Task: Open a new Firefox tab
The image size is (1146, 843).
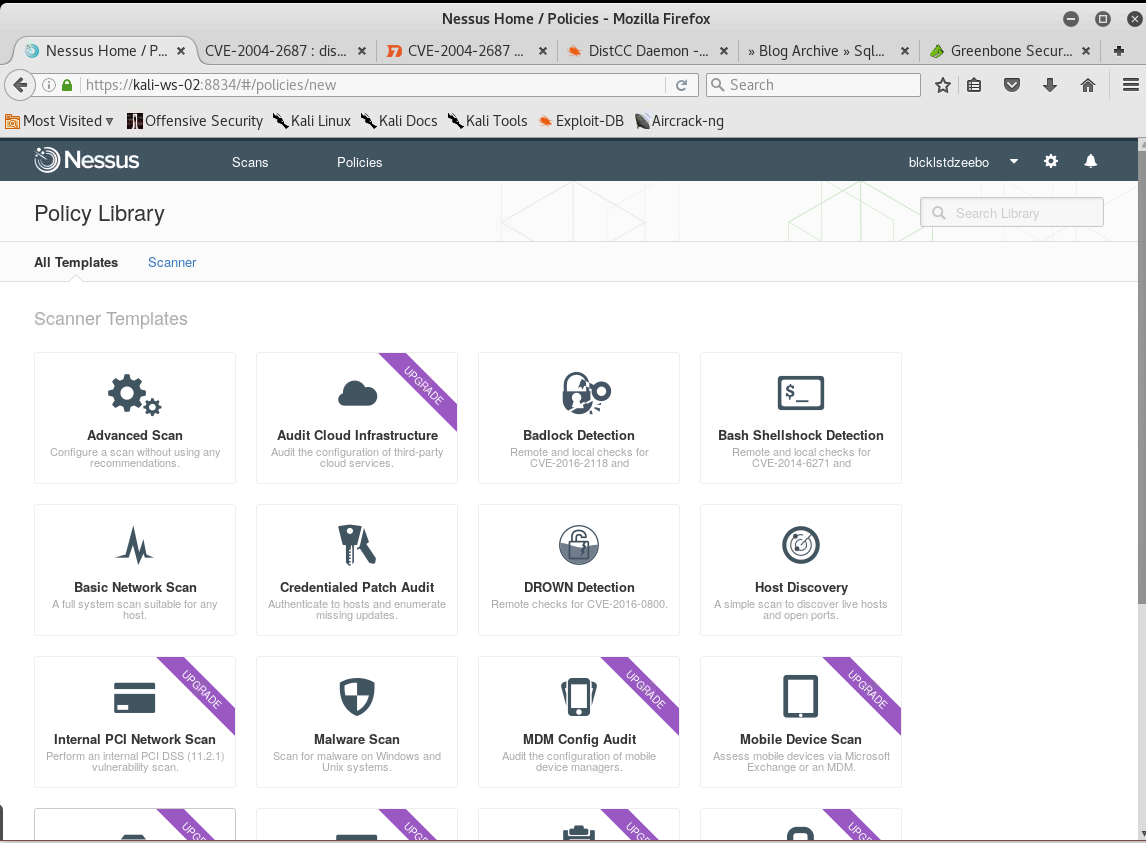Action: (x=1119, y=50)
